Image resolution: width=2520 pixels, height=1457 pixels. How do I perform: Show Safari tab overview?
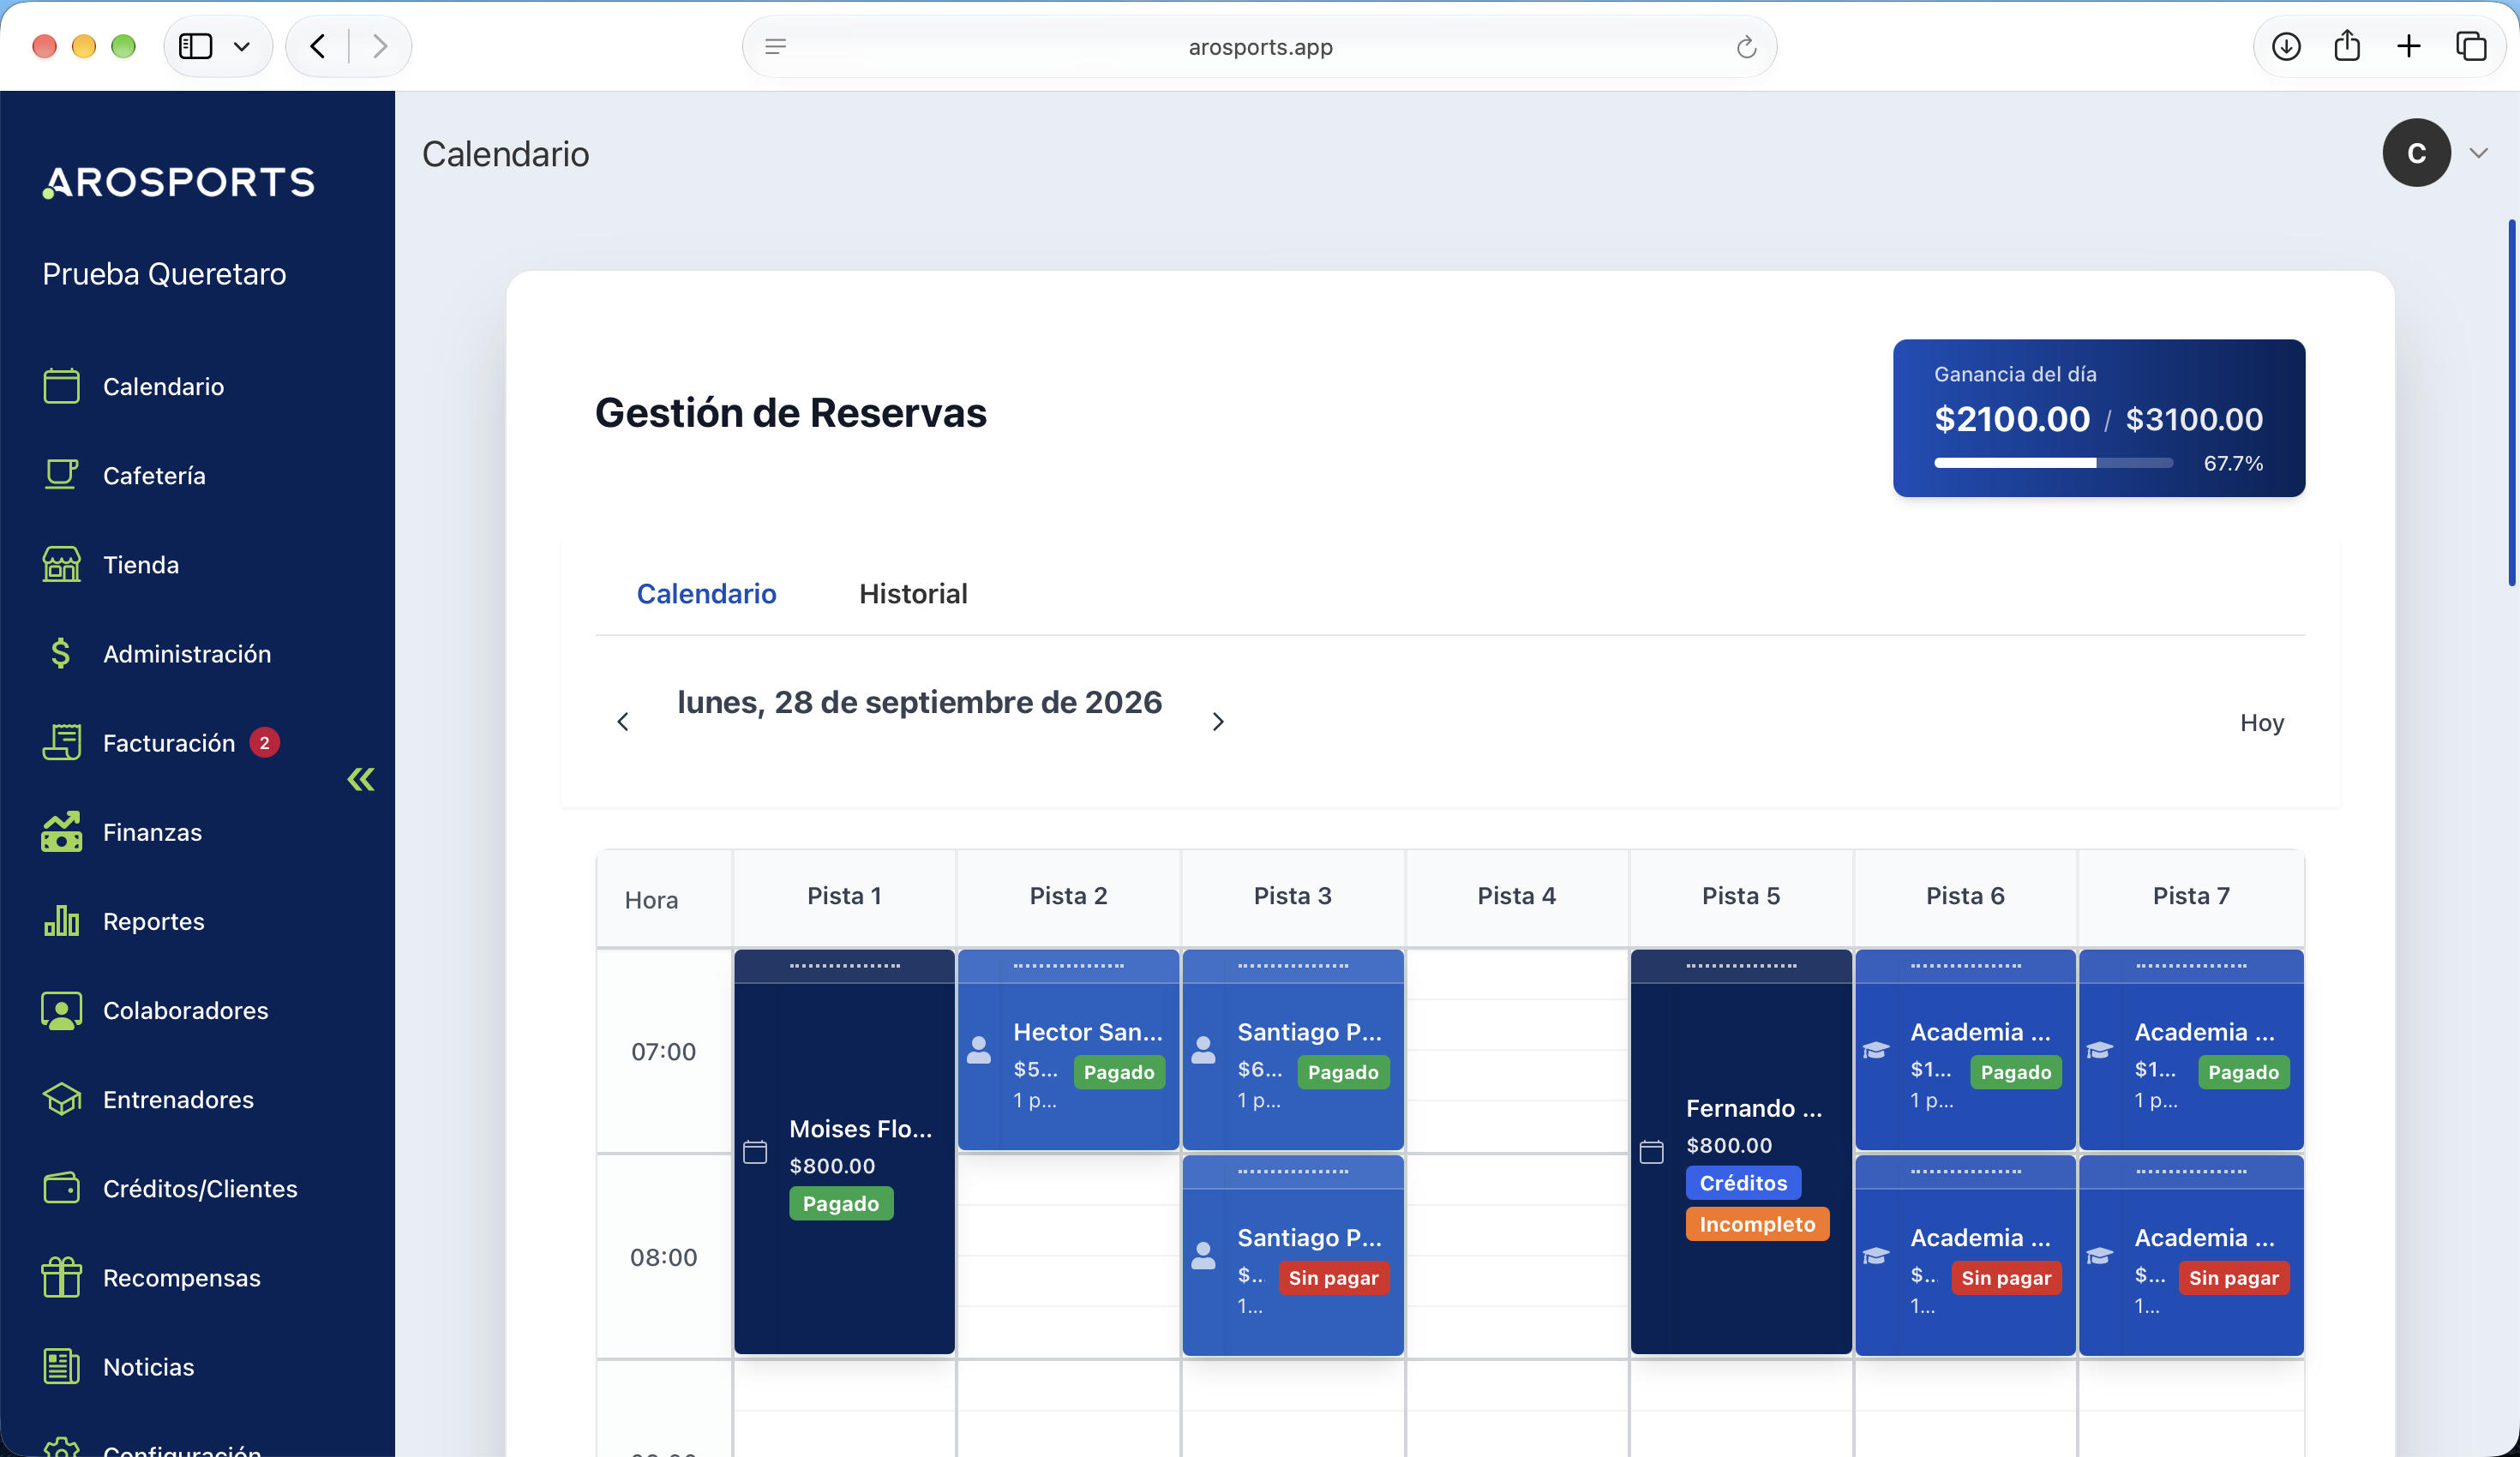tap(2471, 46)
